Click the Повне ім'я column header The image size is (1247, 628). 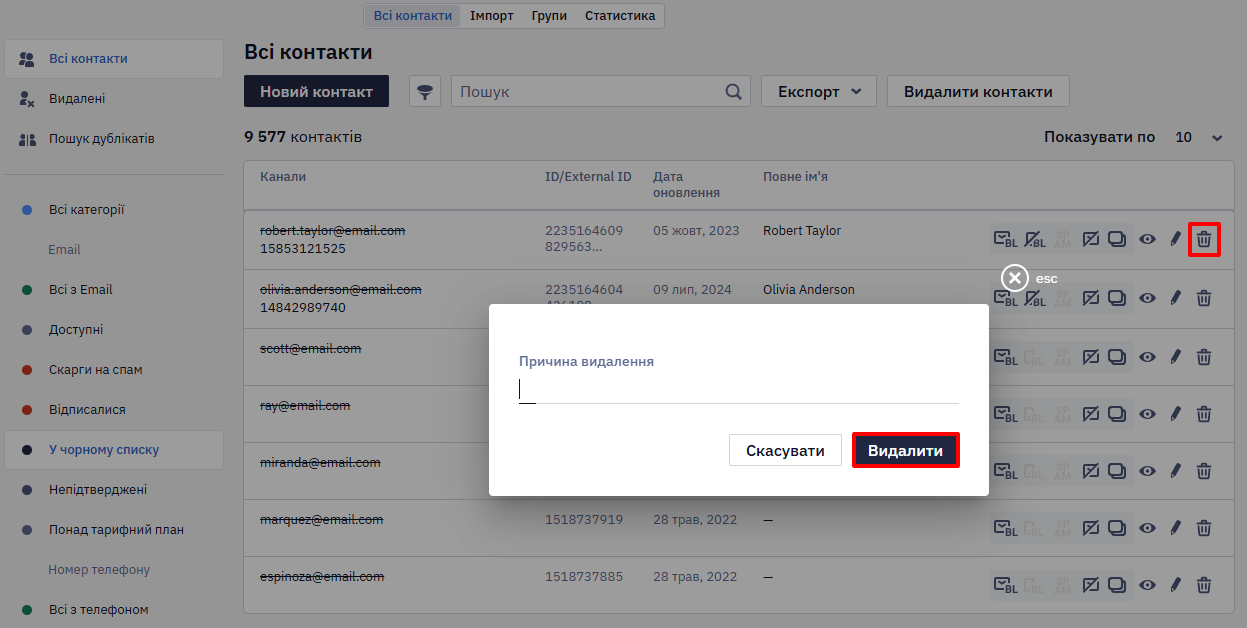click(795, 177)
